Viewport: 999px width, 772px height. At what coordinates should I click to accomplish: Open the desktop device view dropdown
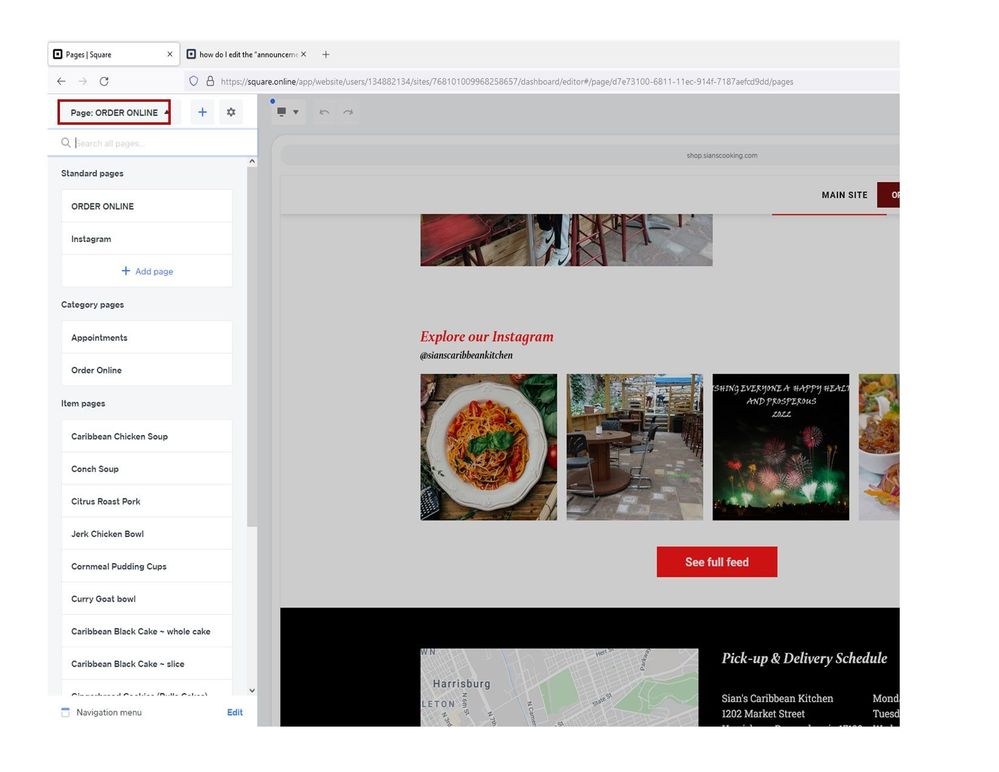(287, 112)
